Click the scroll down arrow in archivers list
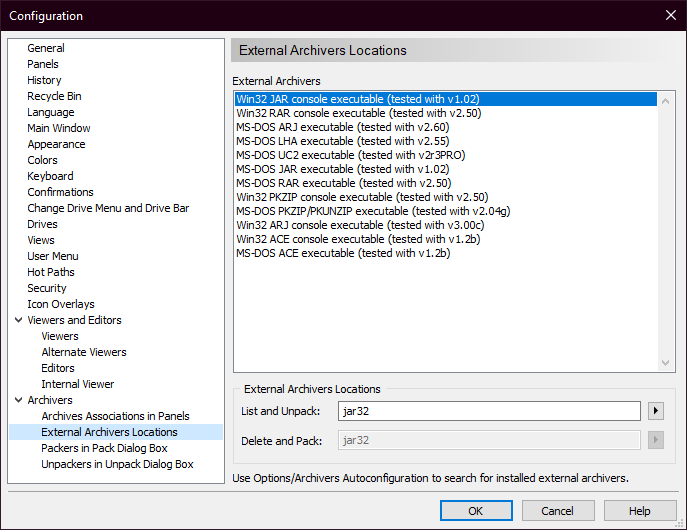 point(667,363)
